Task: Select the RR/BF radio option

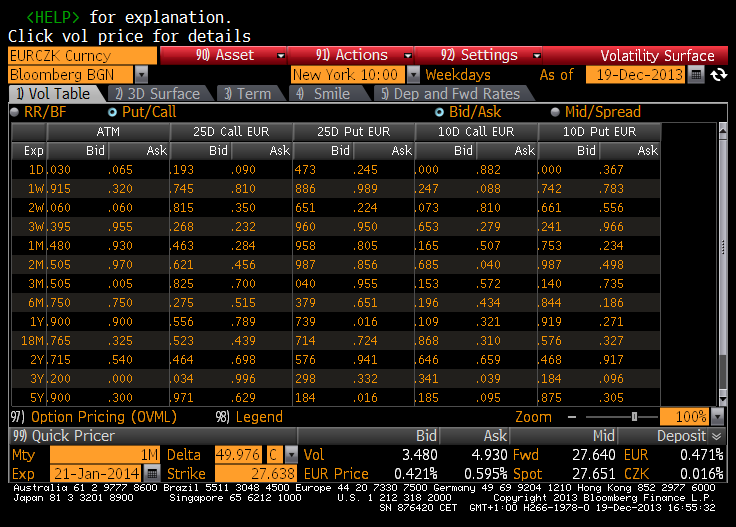Action: point(15,112)
